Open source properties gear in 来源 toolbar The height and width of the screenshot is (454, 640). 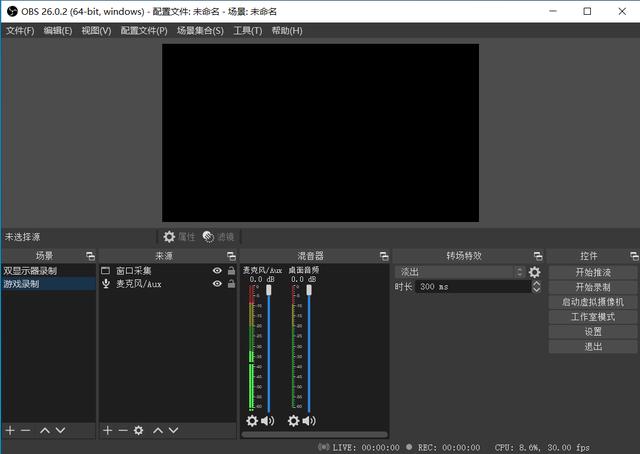(x=138, y=430)
